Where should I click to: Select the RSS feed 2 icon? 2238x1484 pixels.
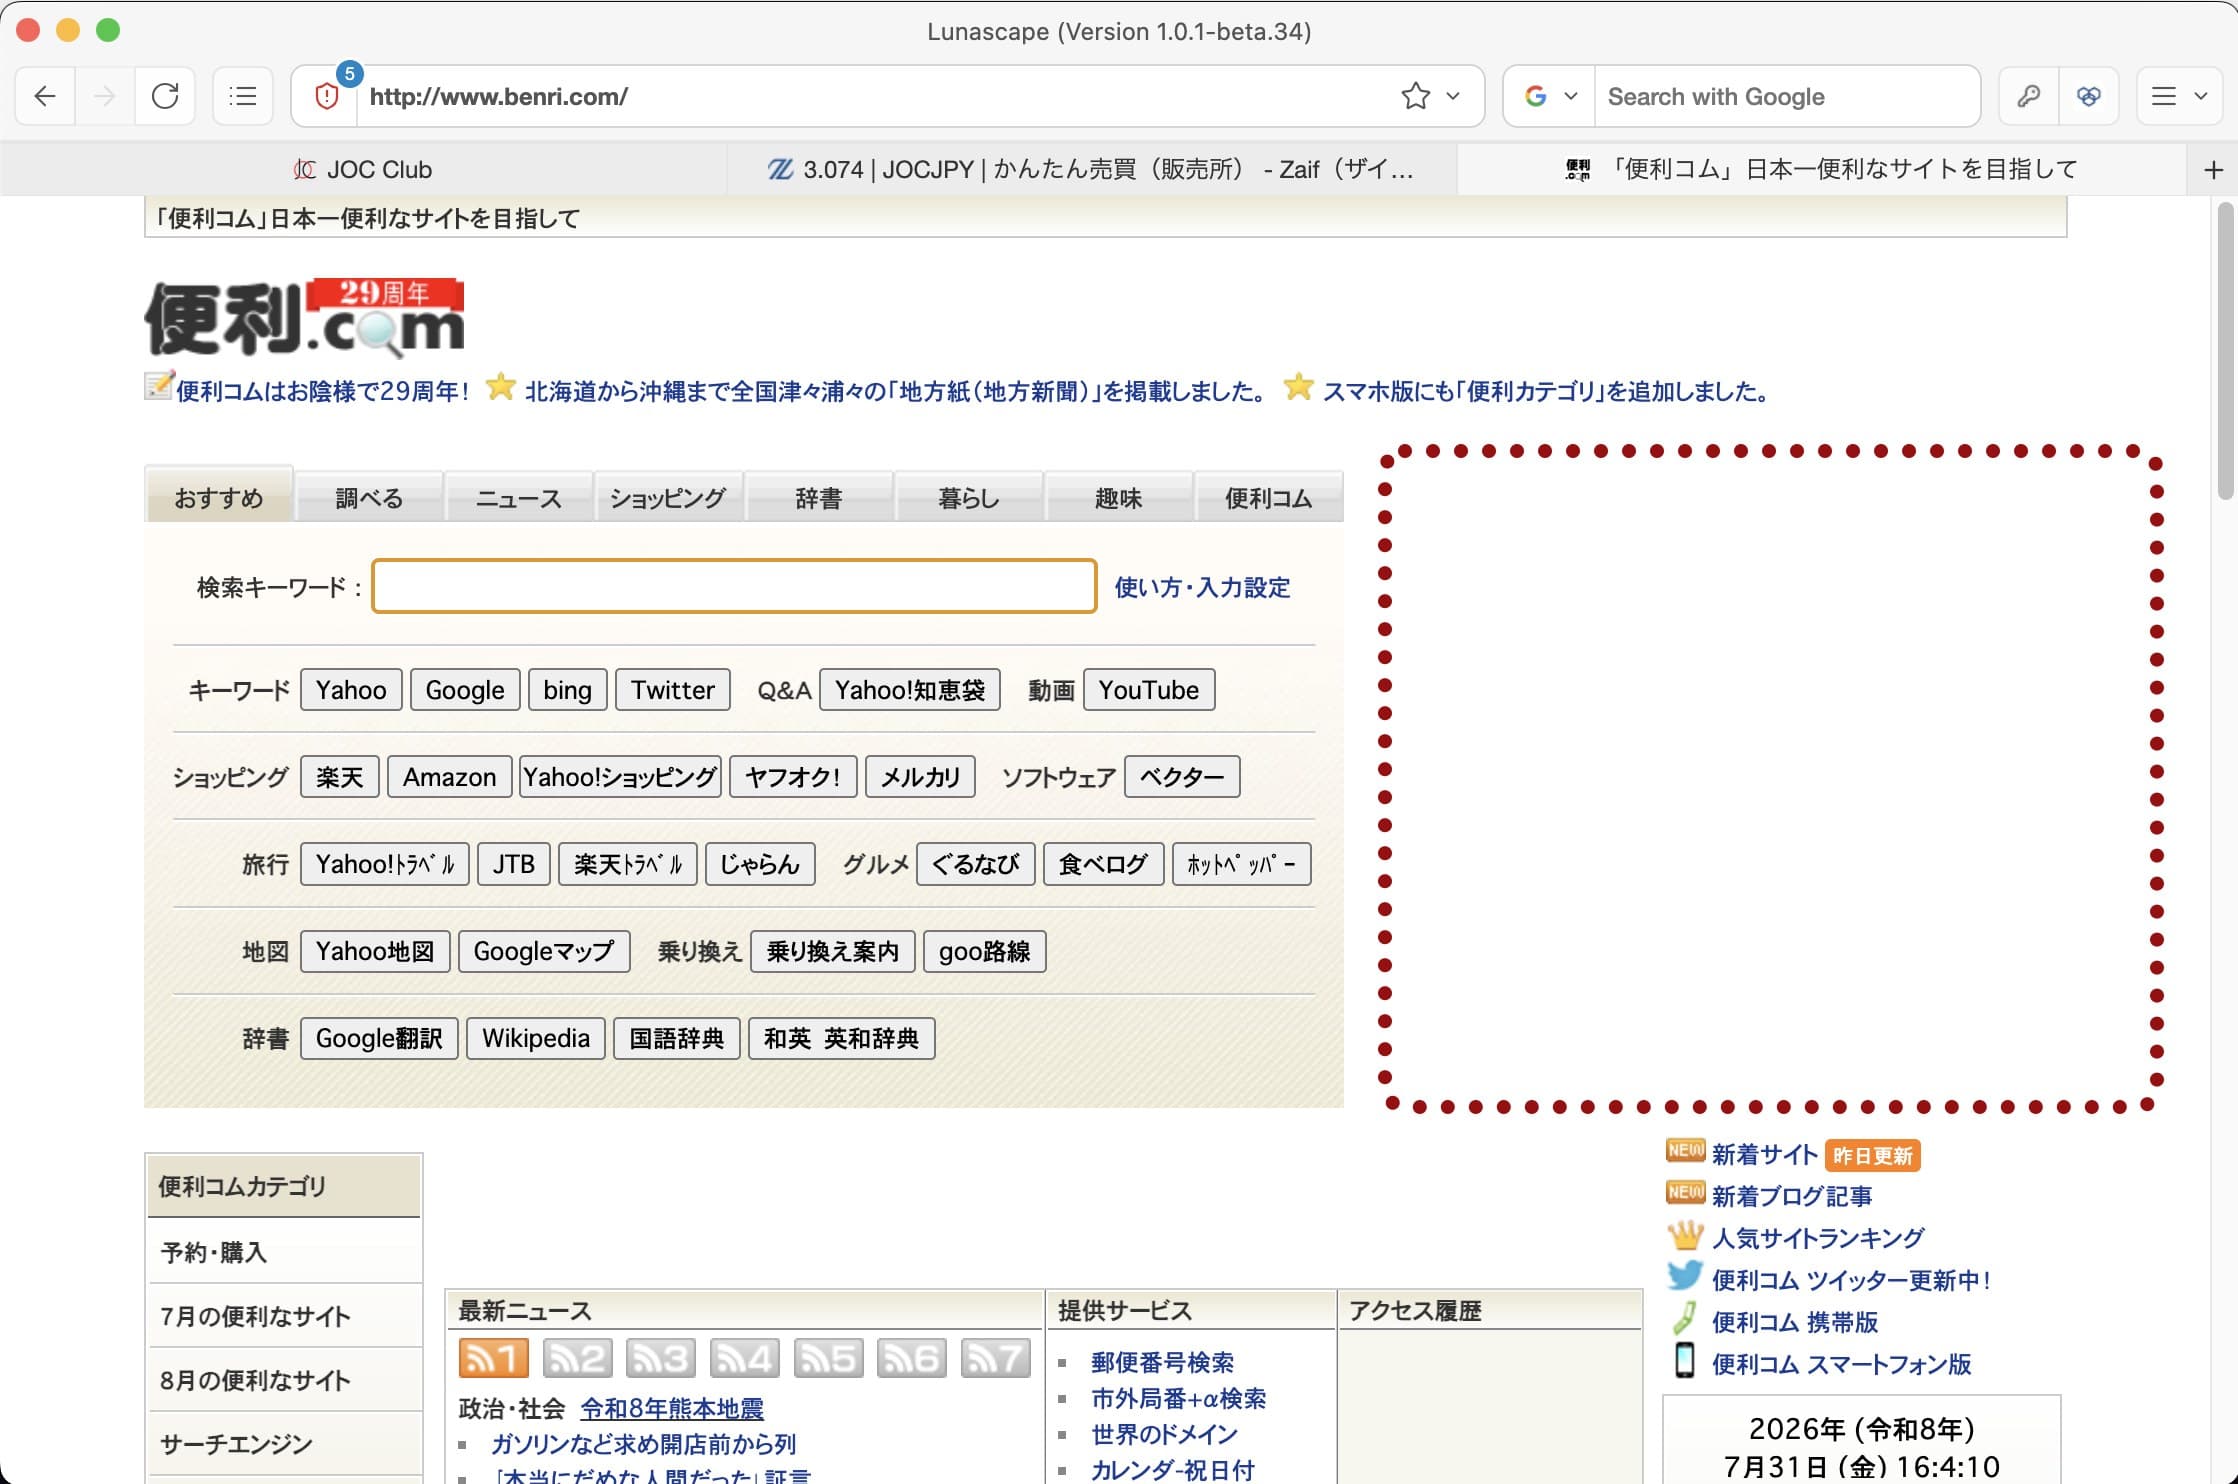577,1358
